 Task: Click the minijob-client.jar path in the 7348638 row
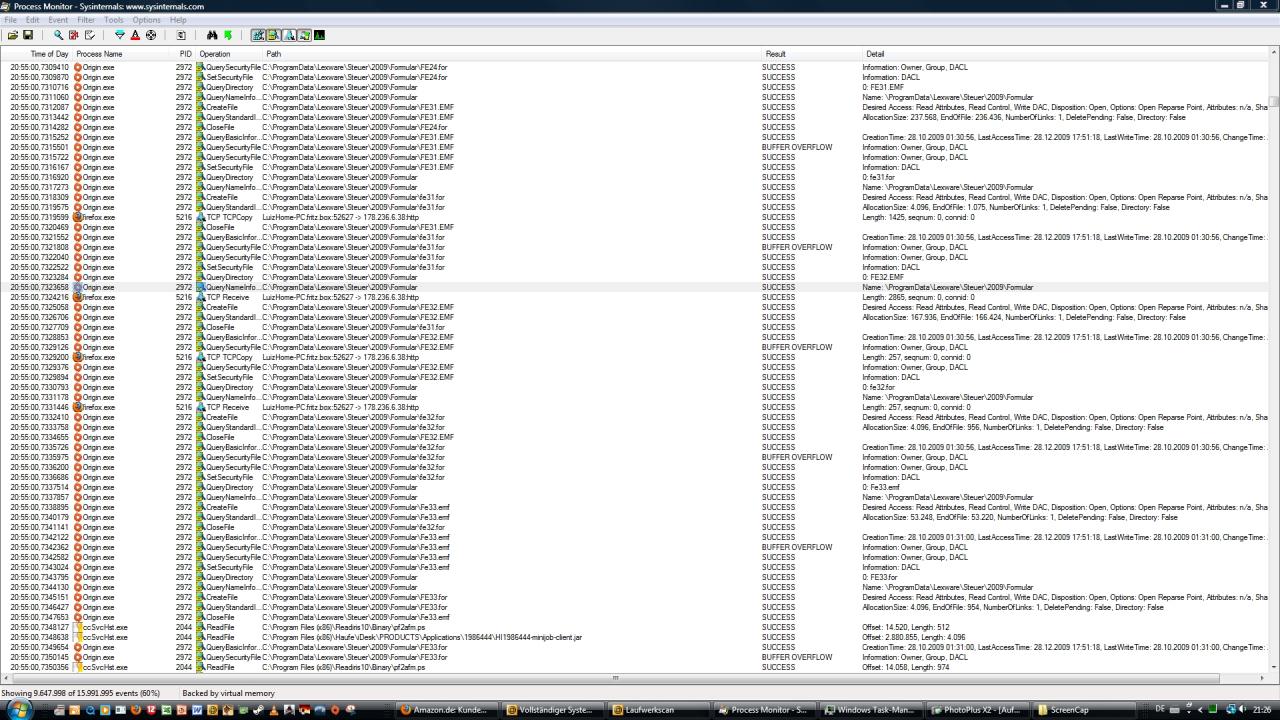click(422, 637)
